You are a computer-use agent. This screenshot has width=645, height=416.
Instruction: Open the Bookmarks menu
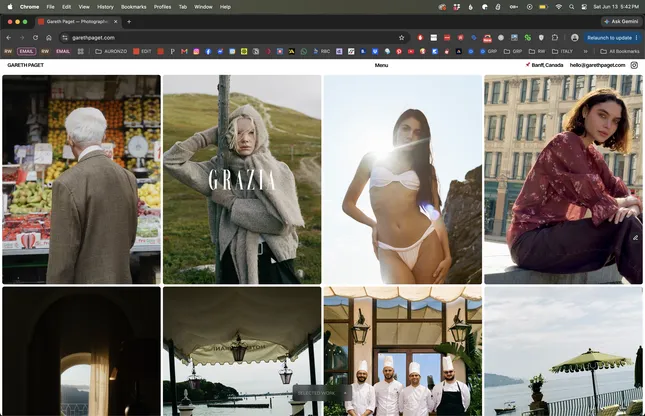tap(133, 7)
